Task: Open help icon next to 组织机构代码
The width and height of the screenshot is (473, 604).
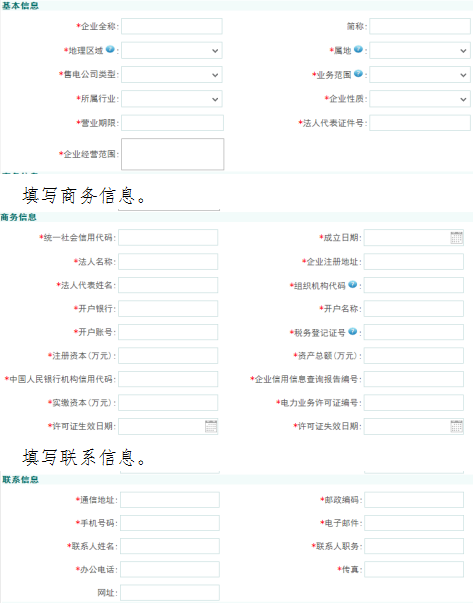Action: pos(352,284)
